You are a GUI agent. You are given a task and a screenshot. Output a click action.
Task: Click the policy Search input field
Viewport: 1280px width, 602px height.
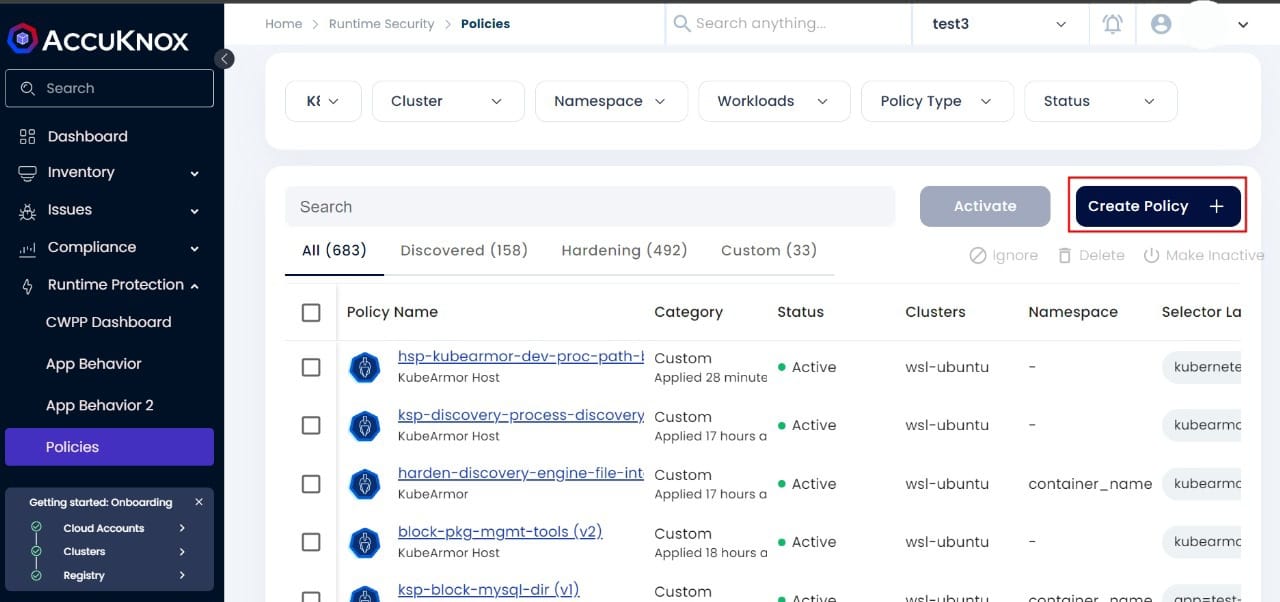pyautogui.click(x=590, y=207)
